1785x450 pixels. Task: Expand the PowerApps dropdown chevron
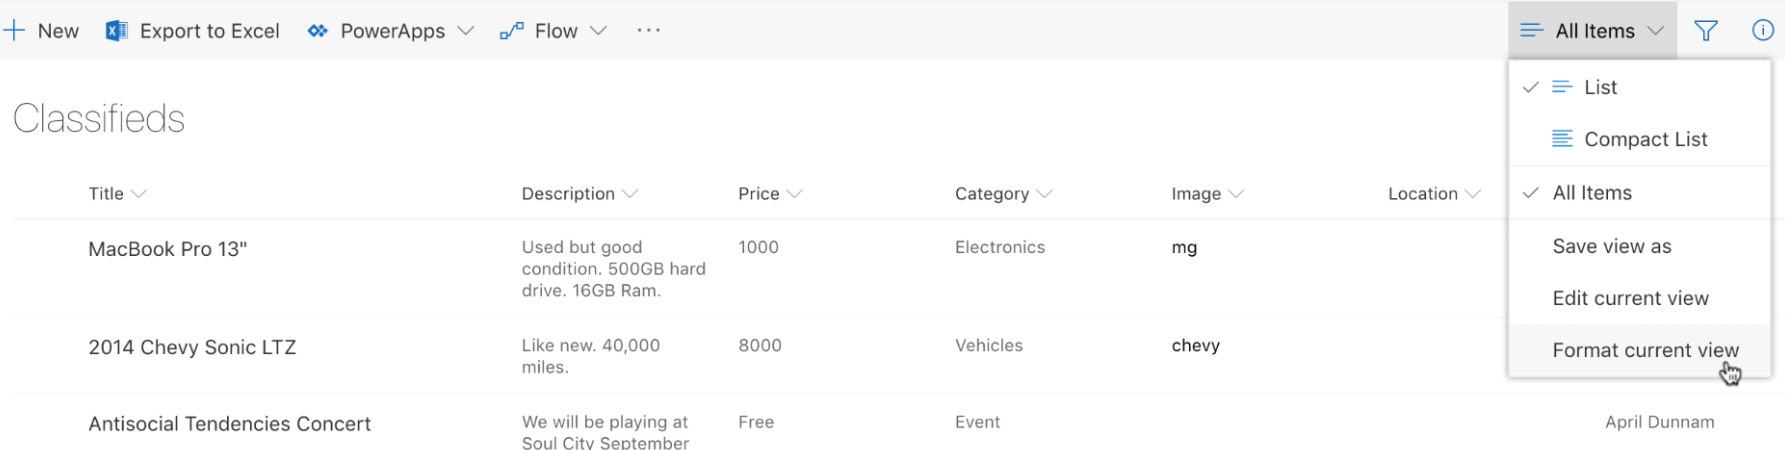(x=466, y=31)
